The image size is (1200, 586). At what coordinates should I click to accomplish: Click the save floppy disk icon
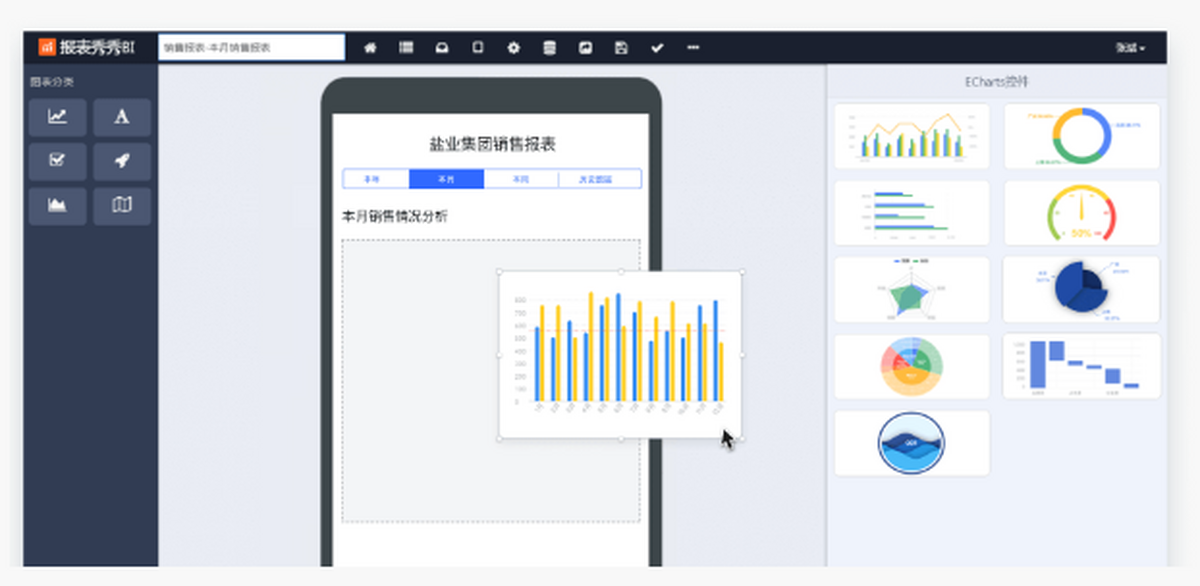[x=621, y=47]
